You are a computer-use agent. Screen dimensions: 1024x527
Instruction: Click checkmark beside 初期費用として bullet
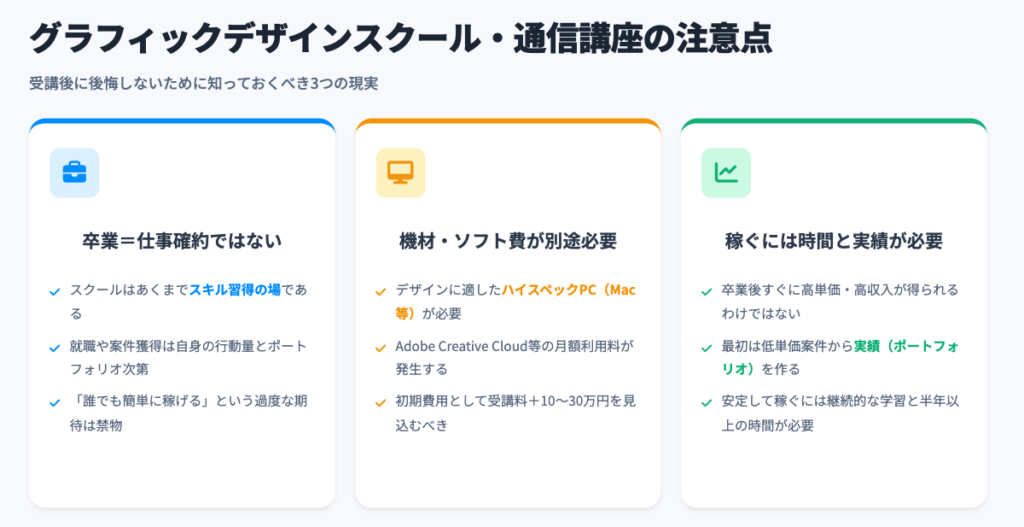[x=381, y=403]
